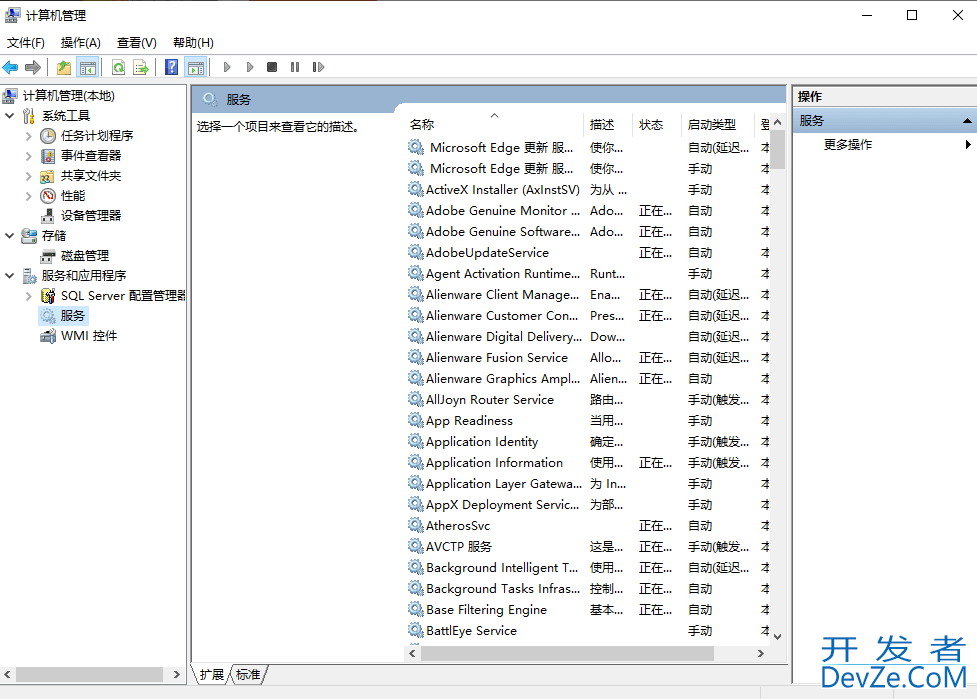Toggle the Show/Hide console tree icon

tap(88, 67)
